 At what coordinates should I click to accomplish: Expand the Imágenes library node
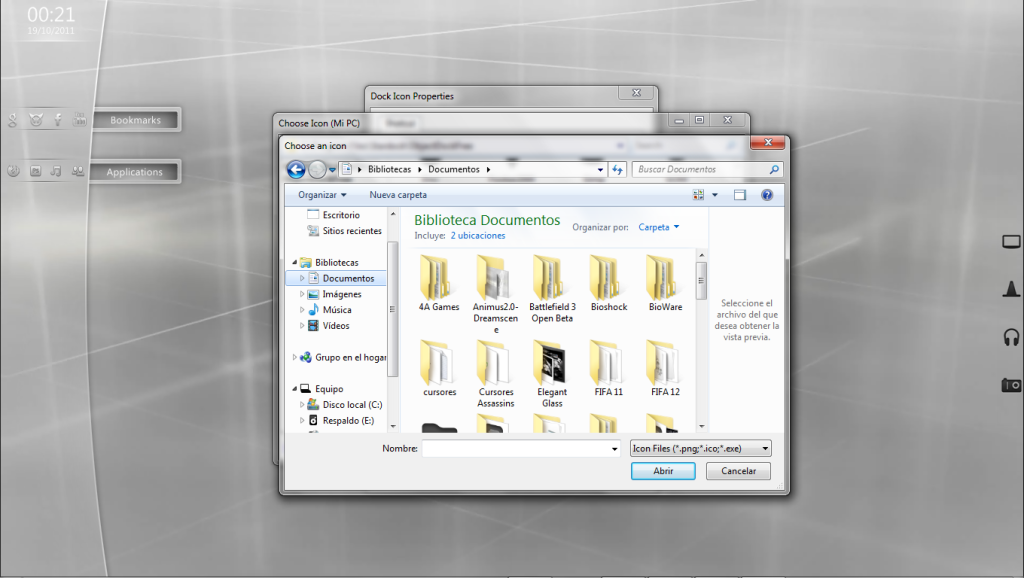[302, 295]
